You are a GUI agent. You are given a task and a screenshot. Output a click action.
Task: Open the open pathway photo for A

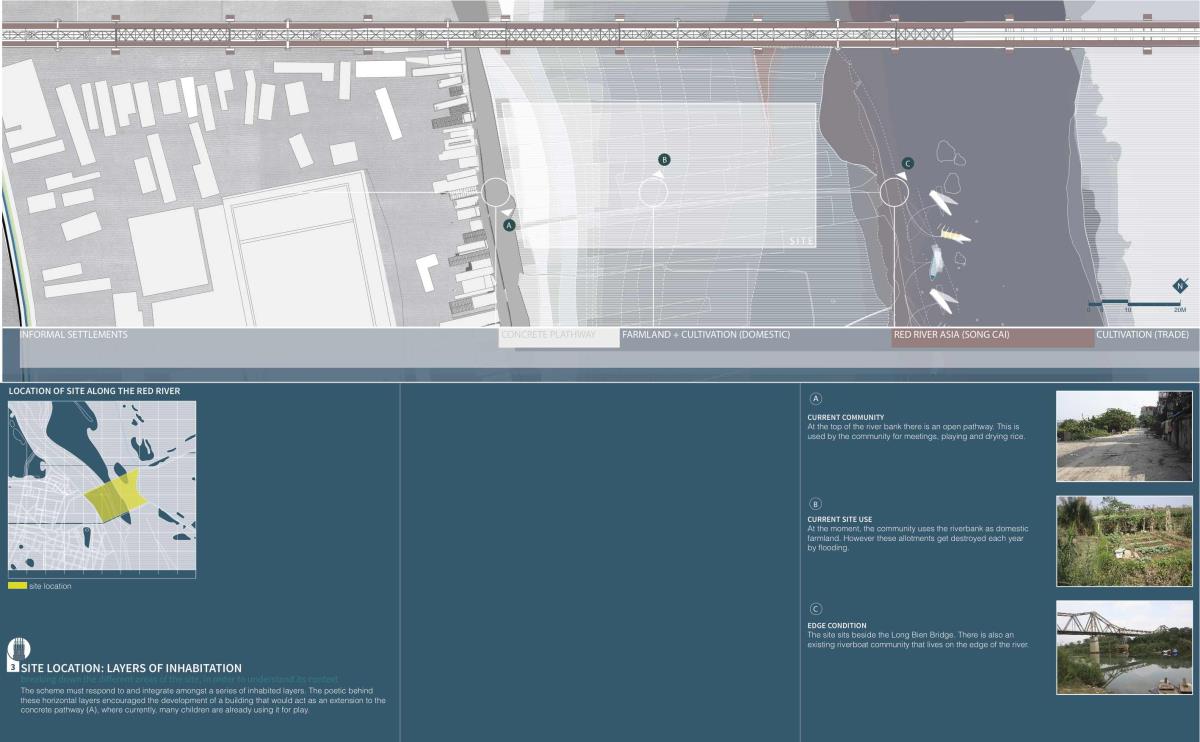coord(1124,436)
